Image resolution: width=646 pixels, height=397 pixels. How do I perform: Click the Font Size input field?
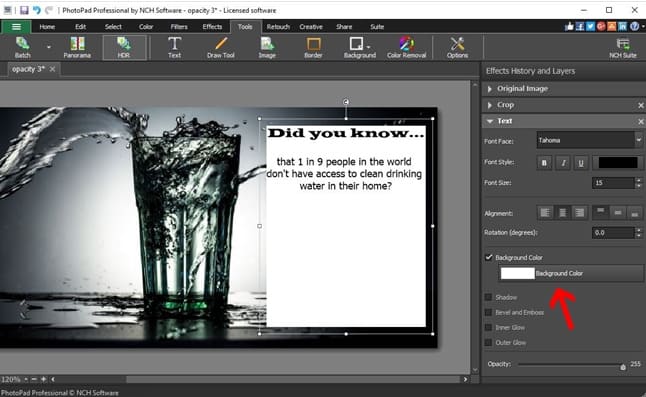coord(613,183)
